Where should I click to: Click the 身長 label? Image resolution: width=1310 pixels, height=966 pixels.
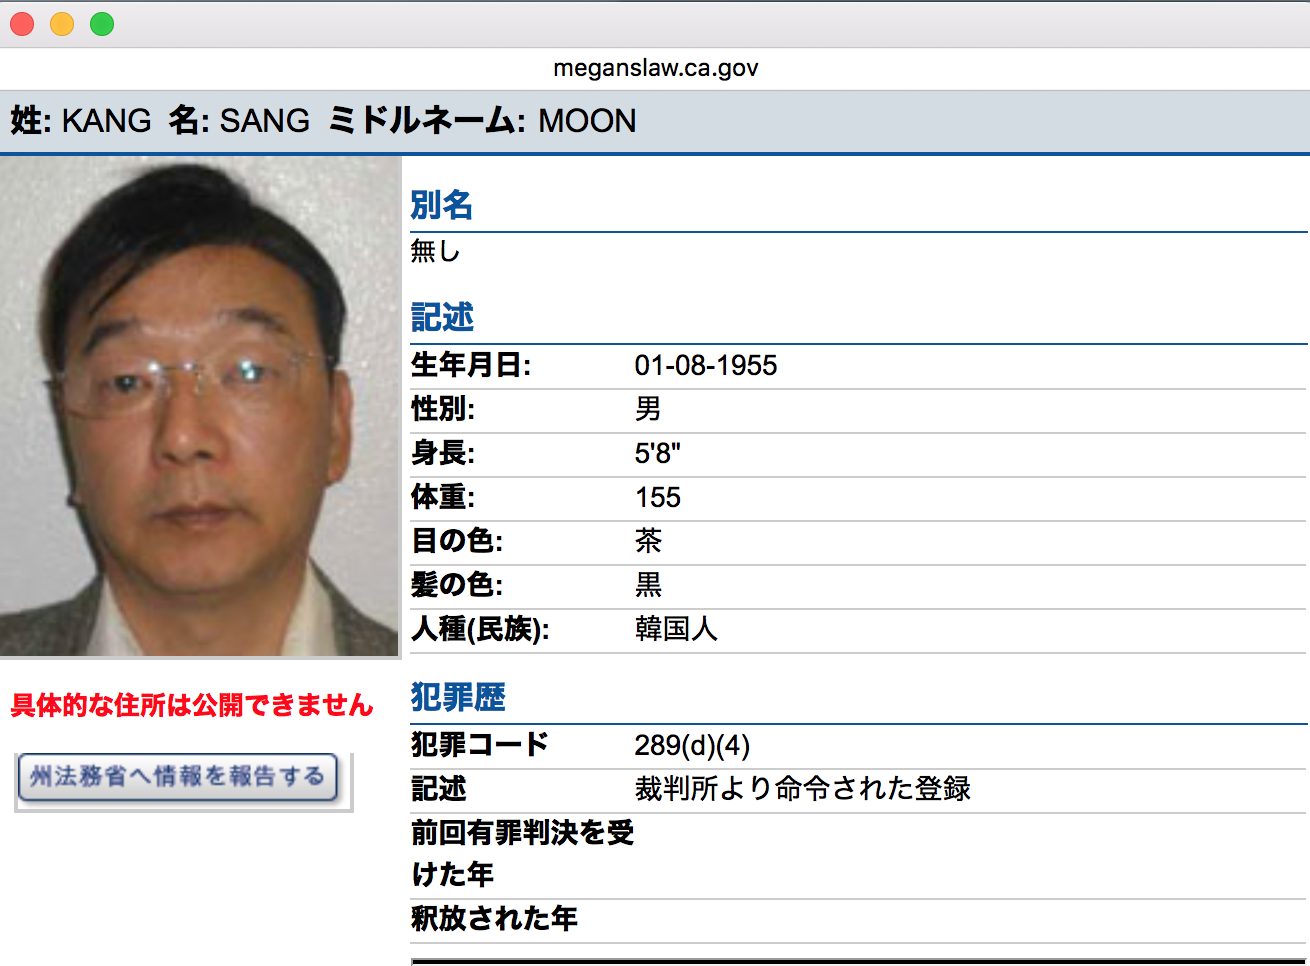pyautogui.click(x=443, y=453)
